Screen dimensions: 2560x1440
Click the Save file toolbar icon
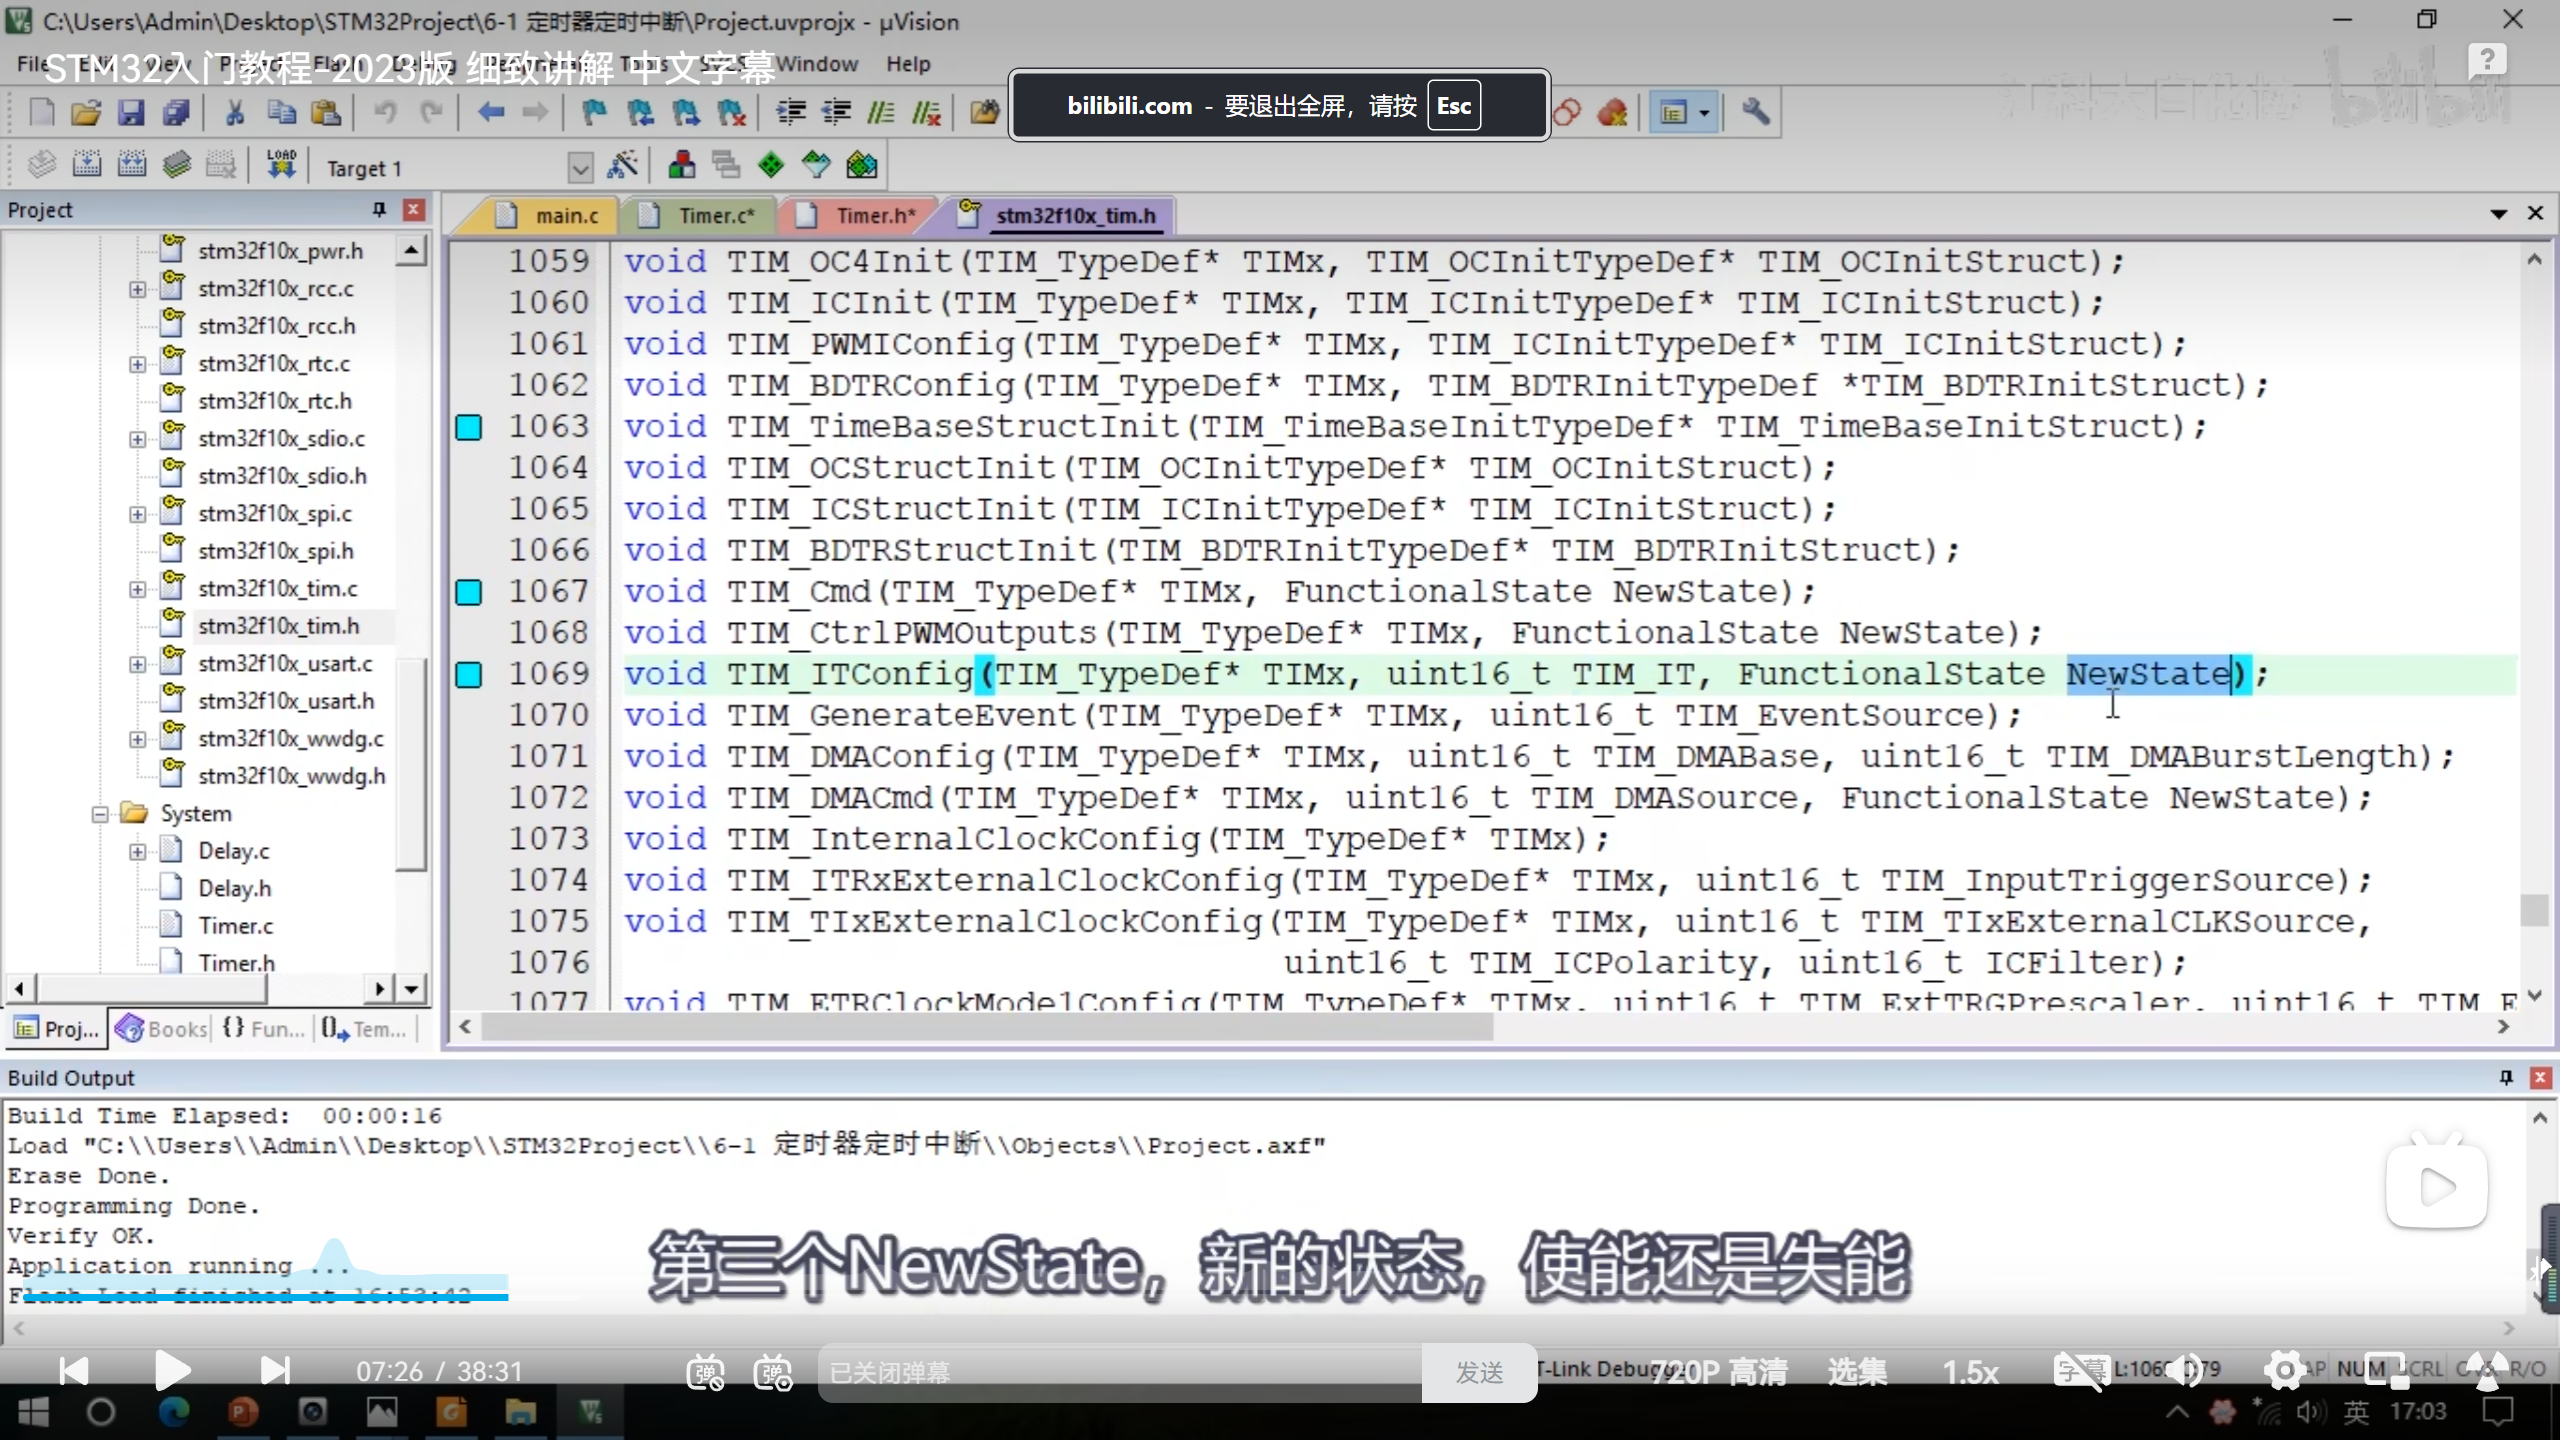pyautogui.click(x=131, y=112)
